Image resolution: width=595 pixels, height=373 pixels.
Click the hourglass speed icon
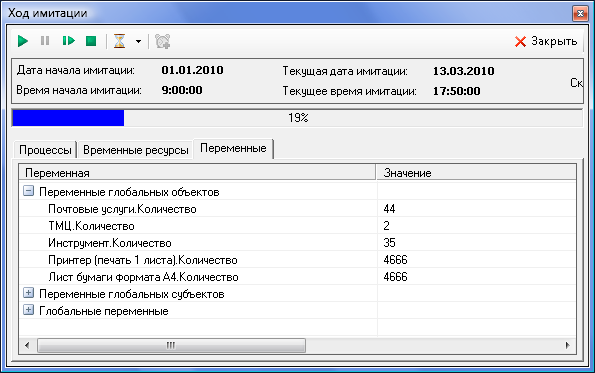click(x=120, y=41)
